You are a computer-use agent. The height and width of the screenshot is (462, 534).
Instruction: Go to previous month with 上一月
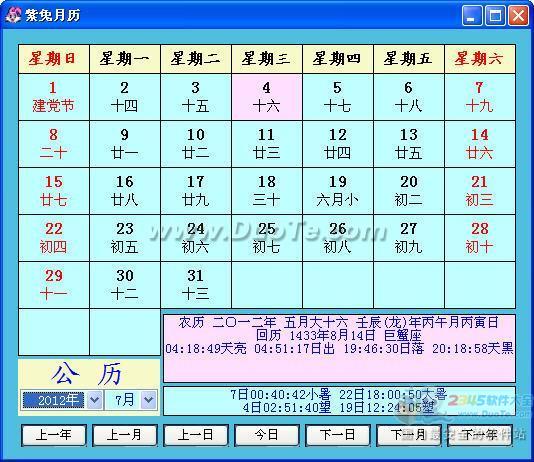coord(125,435)
